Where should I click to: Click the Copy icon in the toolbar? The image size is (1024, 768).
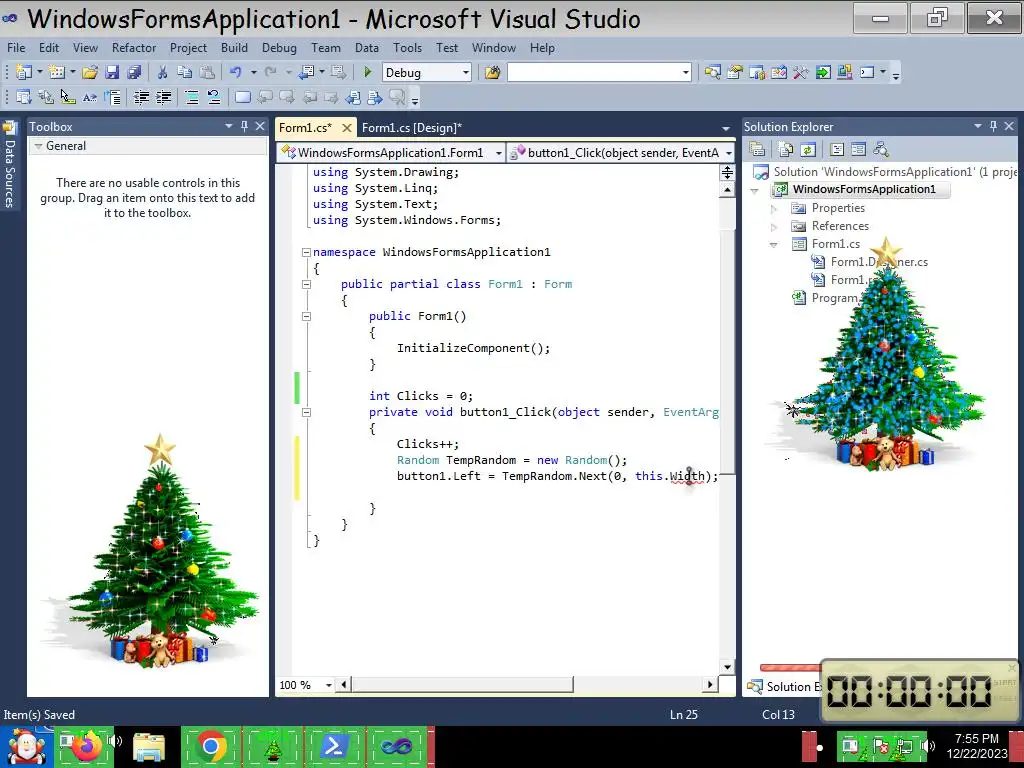click(x=185, y=72)
